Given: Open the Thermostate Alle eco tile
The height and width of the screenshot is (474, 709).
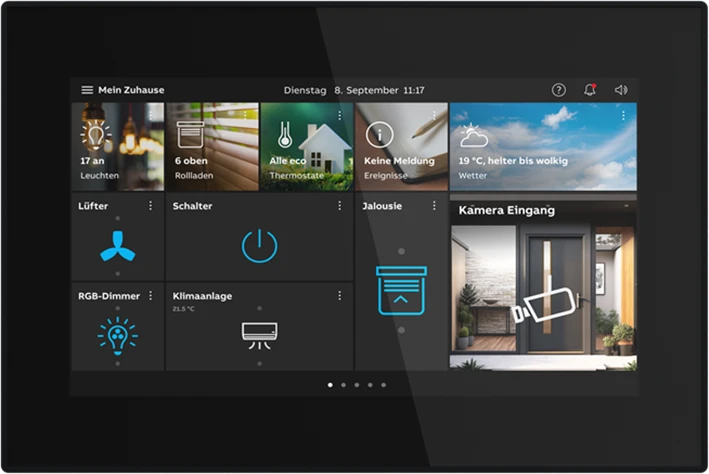Looking at the screenshot, I should [x=305, y=147].
